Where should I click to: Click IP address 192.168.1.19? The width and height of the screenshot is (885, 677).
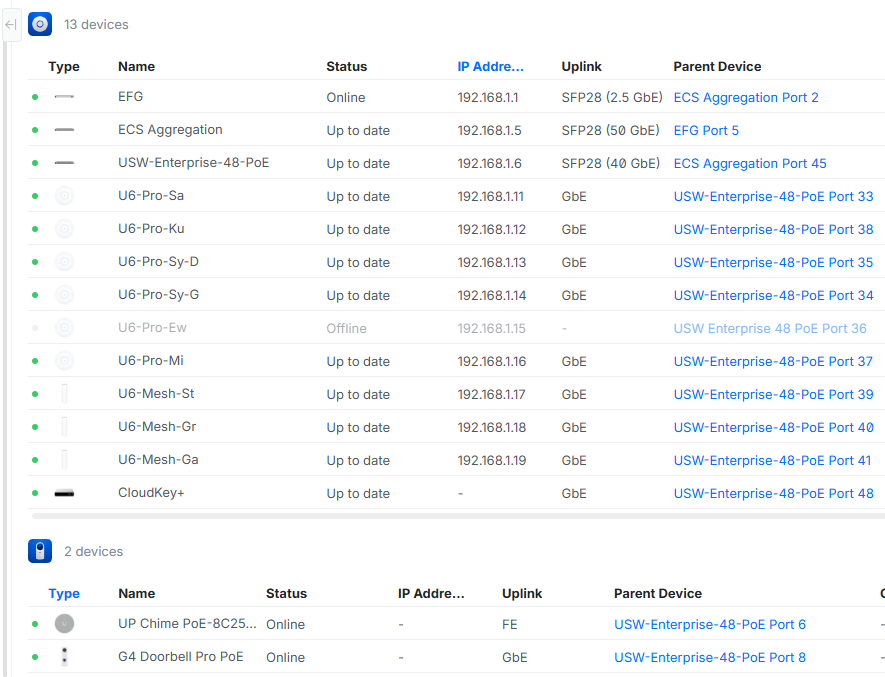(492, 460)
